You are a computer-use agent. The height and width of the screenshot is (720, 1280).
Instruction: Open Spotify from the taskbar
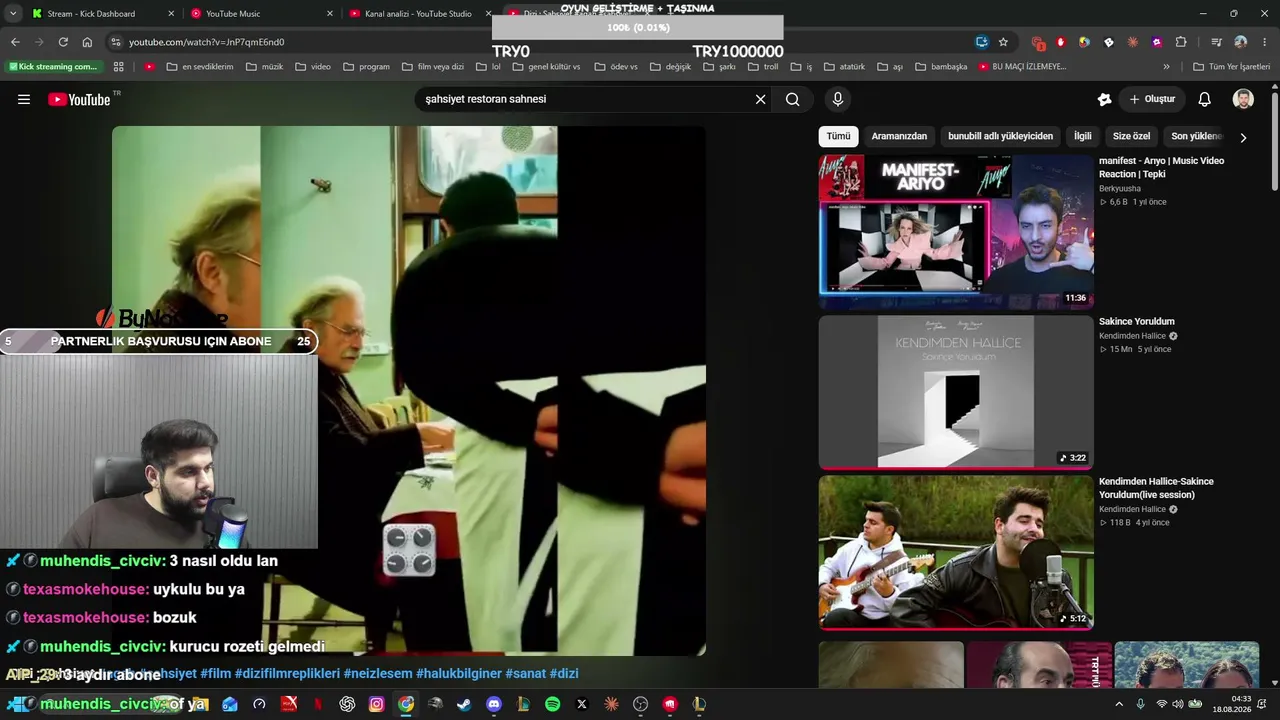point(553,704)
